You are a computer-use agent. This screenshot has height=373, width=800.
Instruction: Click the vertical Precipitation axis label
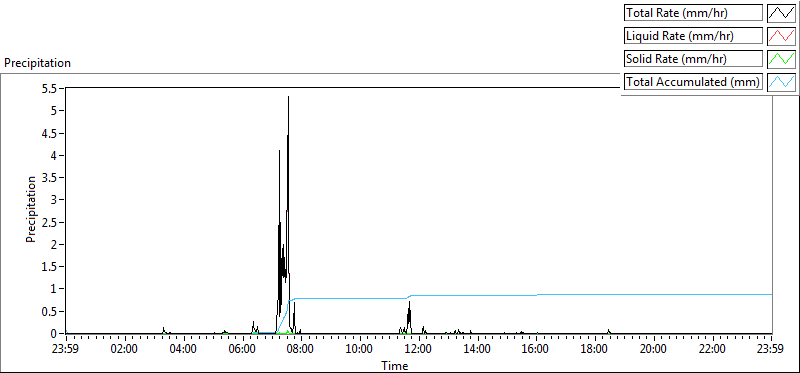click(x=31, y=210)
